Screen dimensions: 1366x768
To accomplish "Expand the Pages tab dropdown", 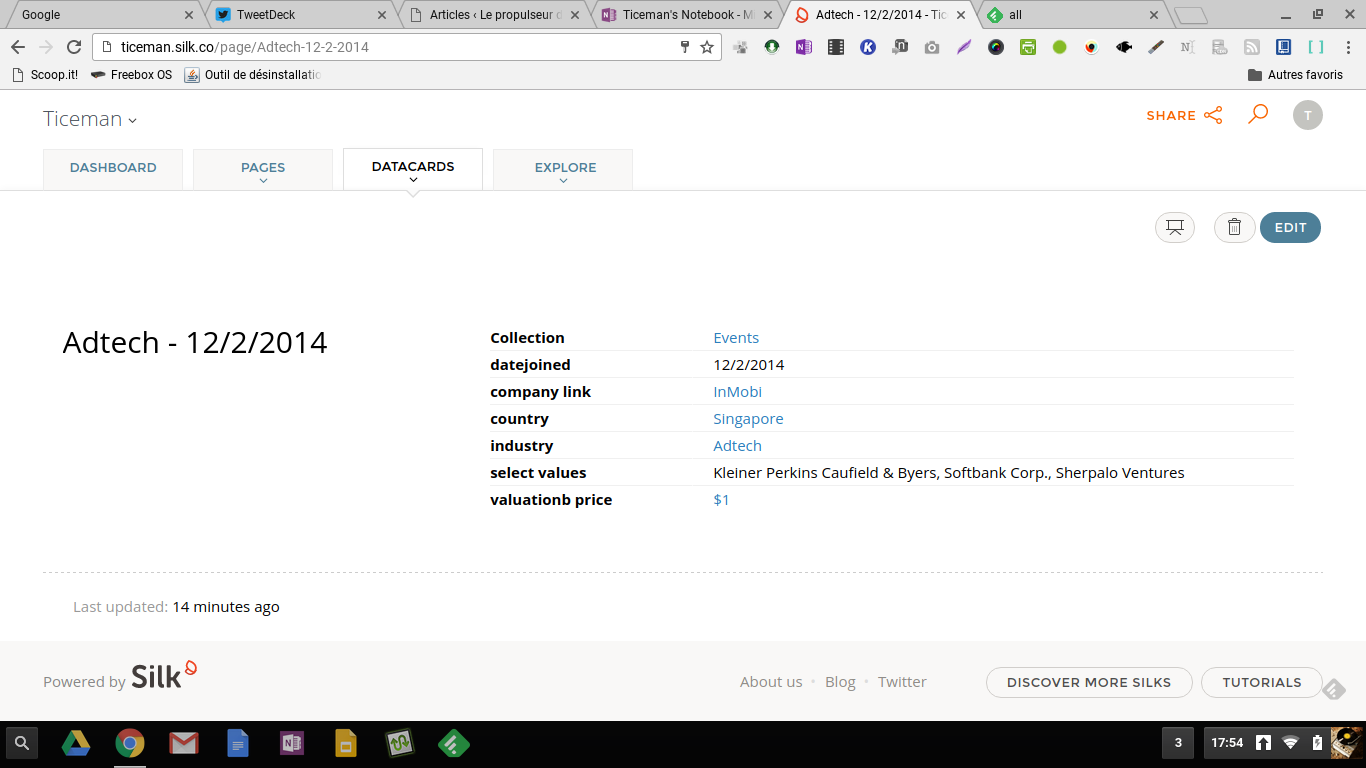I will [263, 181].
